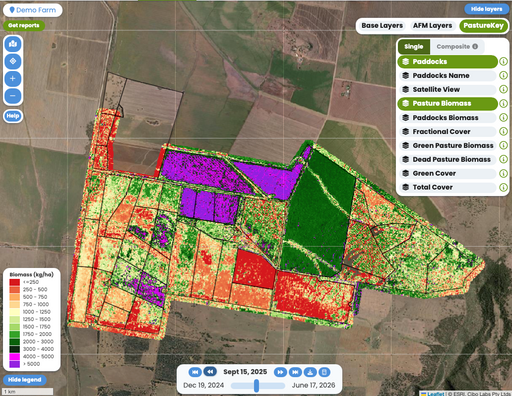
Task: Enable the Green Cover layer
Action: [447, 173]
